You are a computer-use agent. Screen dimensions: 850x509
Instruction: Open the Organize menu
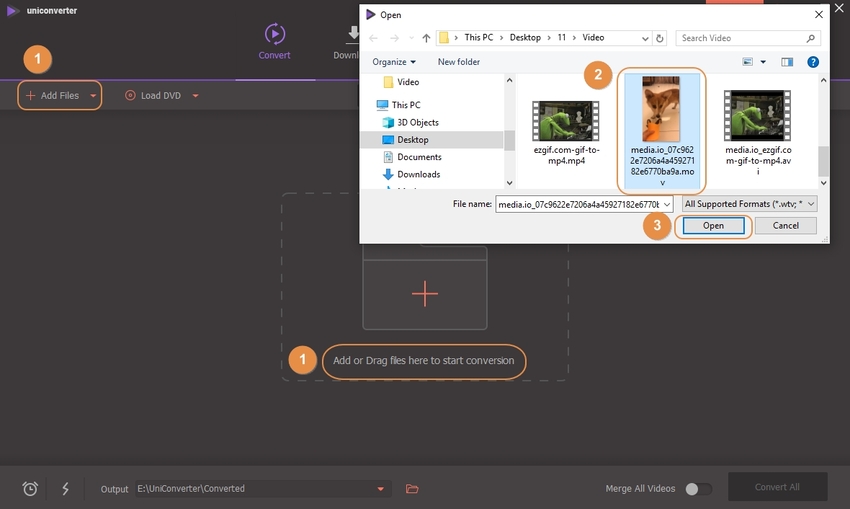[x=394, y=62]
